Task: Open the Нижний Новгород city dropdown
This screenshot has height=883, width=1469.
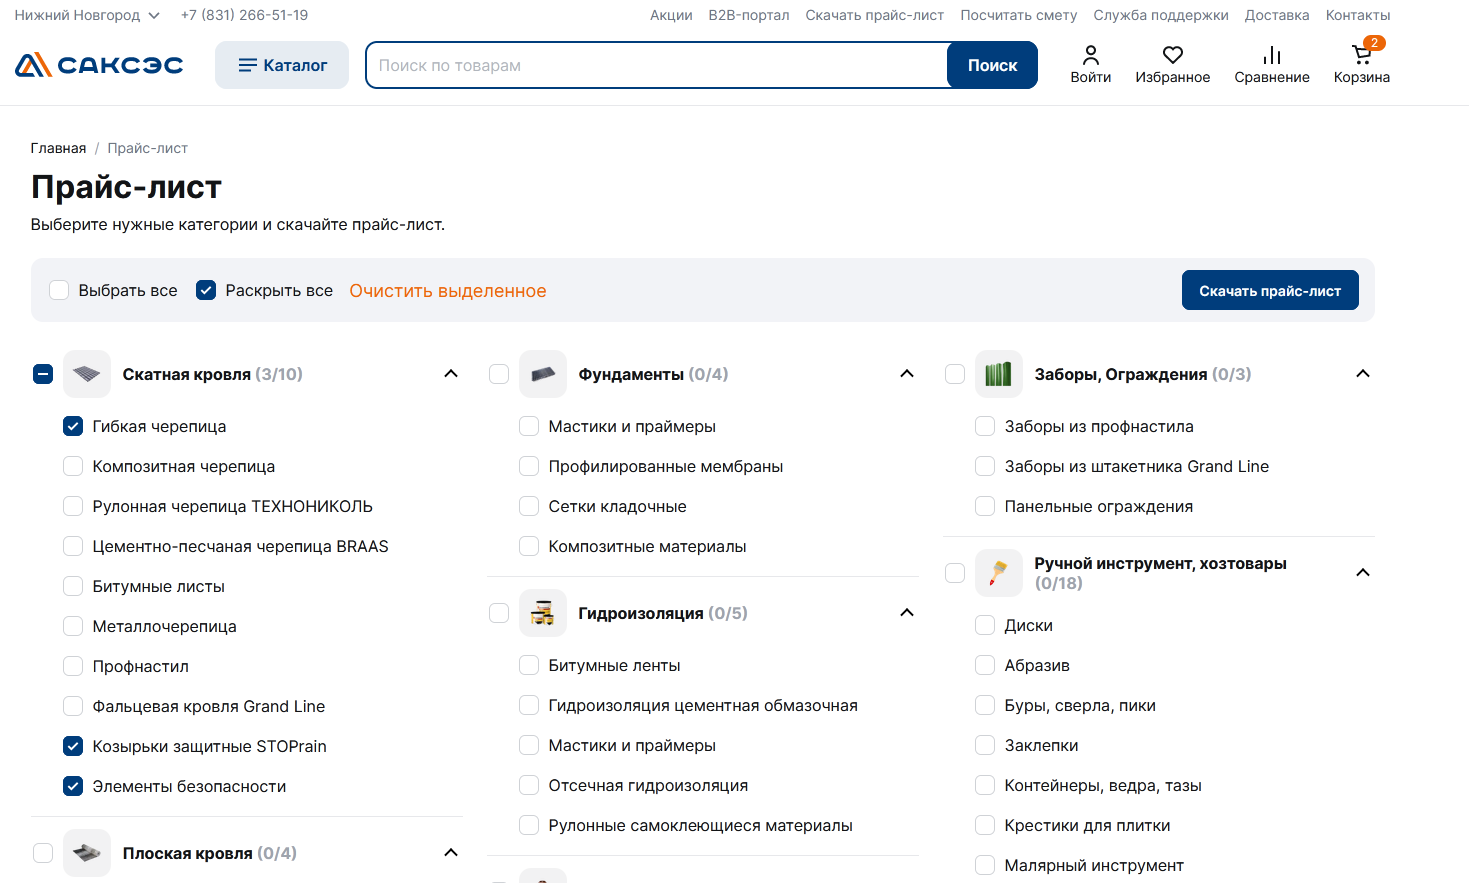Action: coord(87,15)
